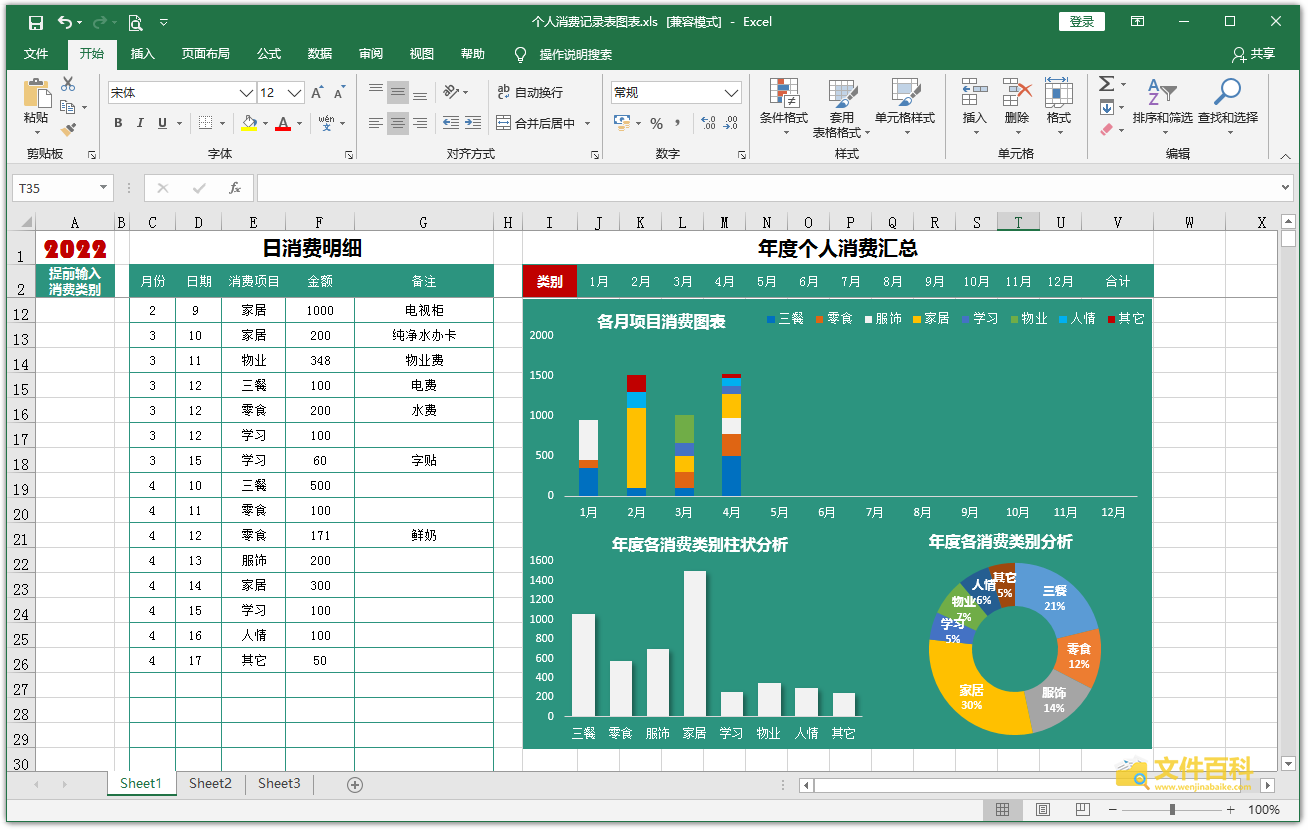1309x830 pixels.
Task: Click the zoom slider handle
Action: (1172, 810)
